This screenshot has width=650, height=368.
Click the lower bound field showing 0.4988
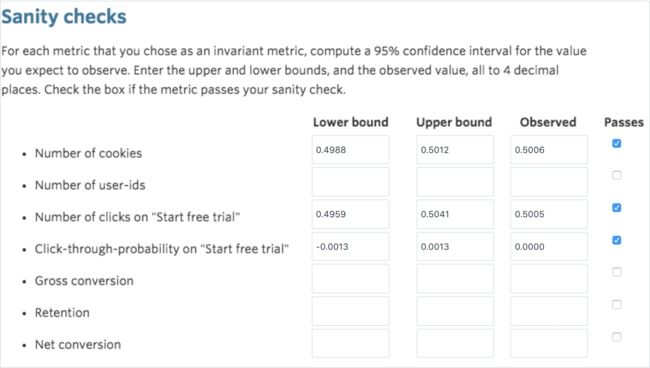point(350,150)
